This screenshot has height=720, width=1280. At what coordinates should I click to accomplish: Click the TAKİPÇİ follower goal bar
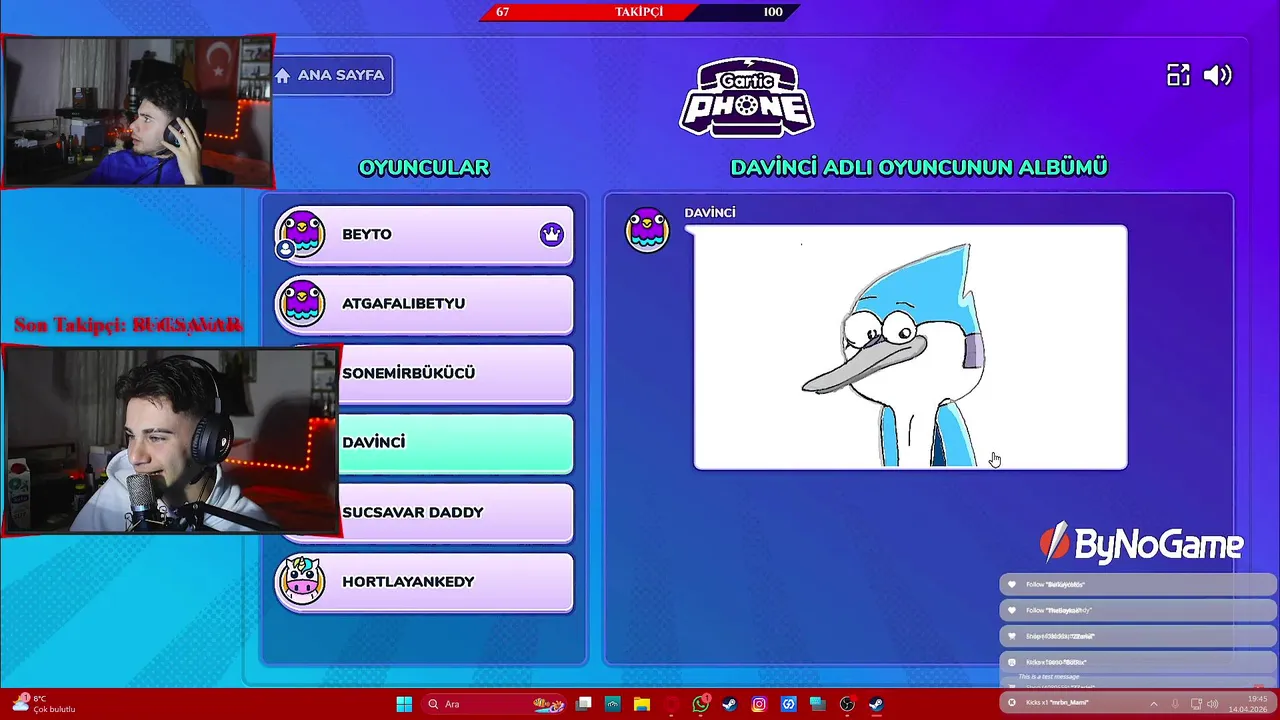coord(639,12)
